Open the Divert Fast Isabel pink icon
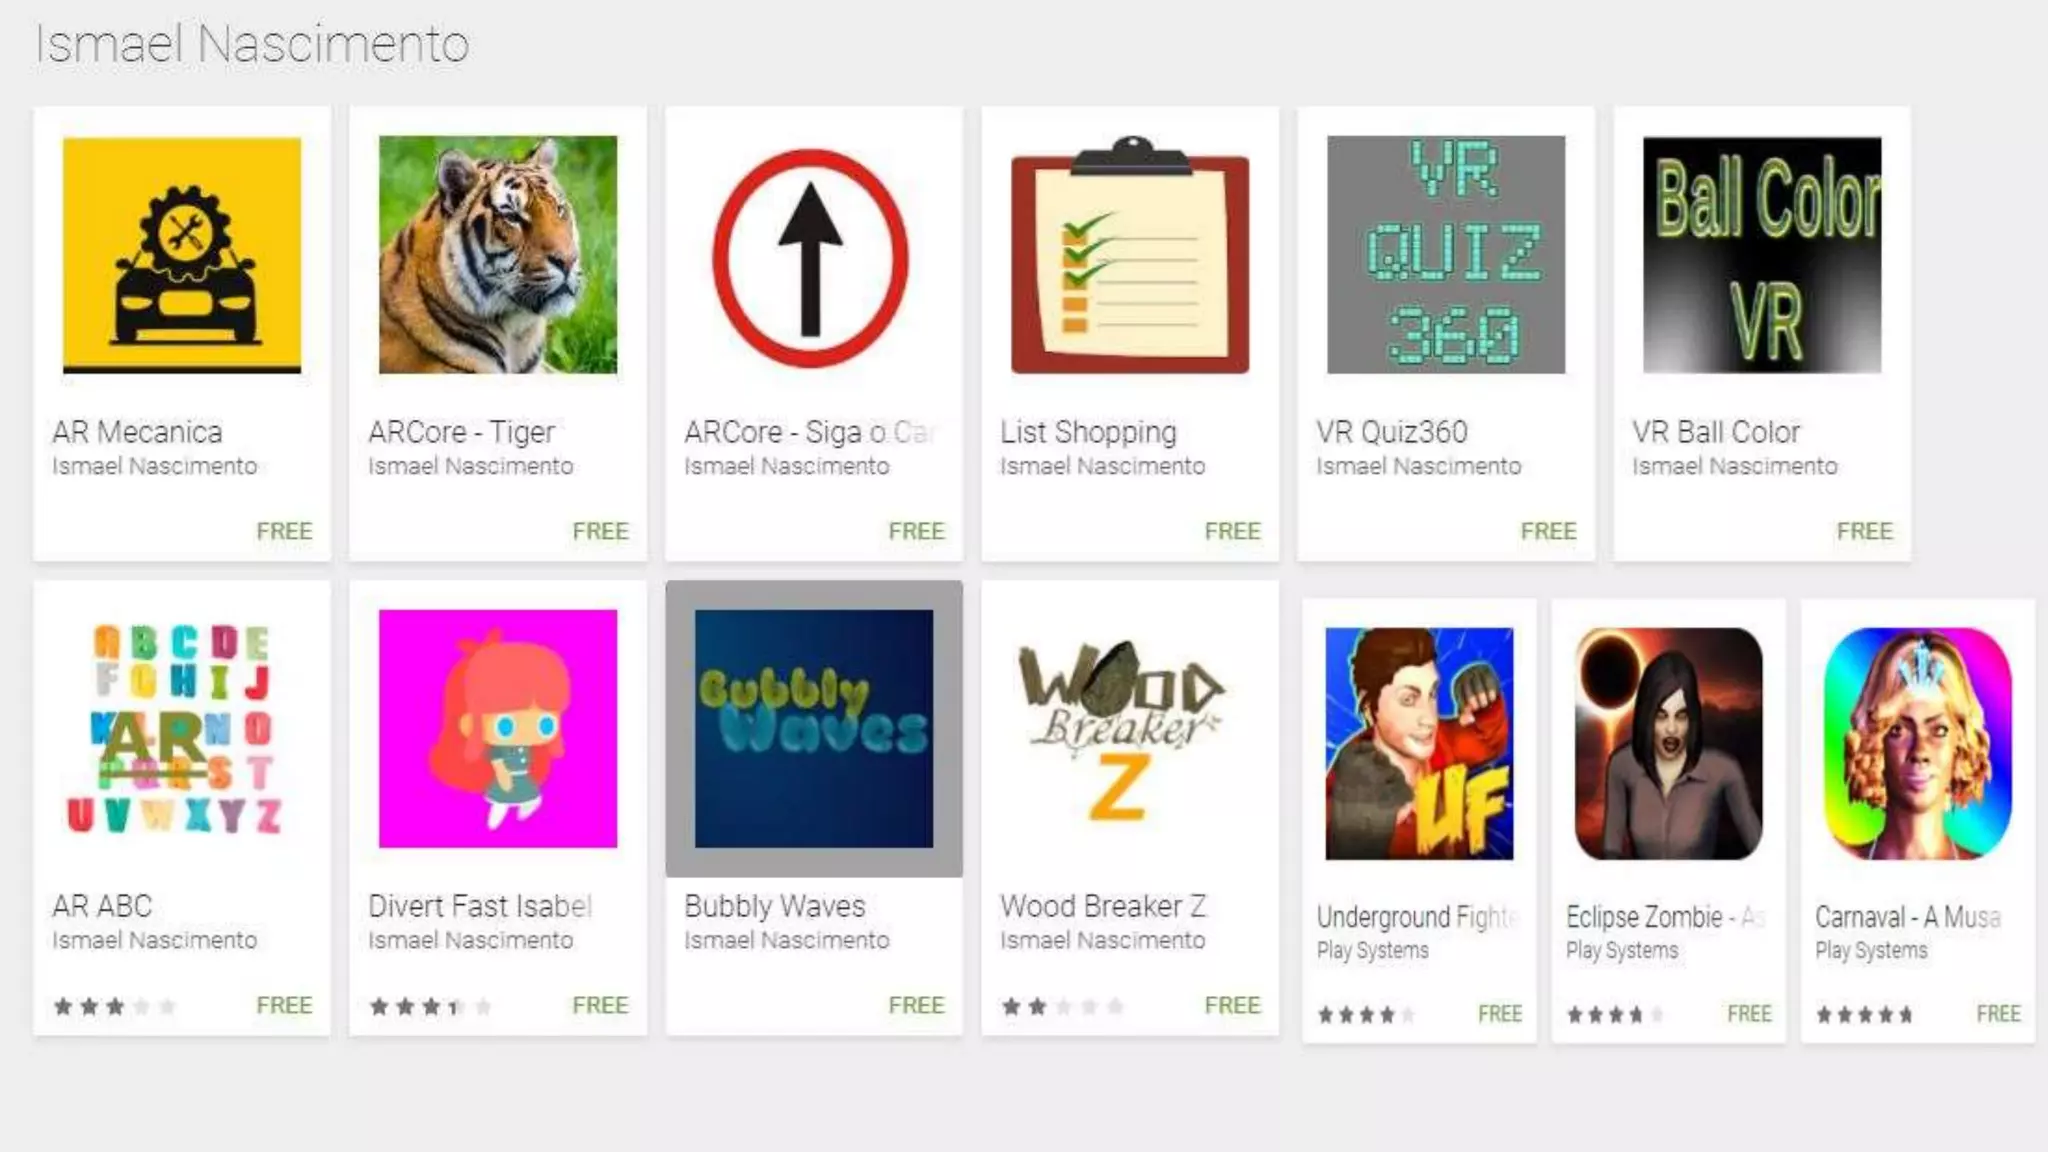Viewport: 2048px width, 1152px height. coord(498,729)
